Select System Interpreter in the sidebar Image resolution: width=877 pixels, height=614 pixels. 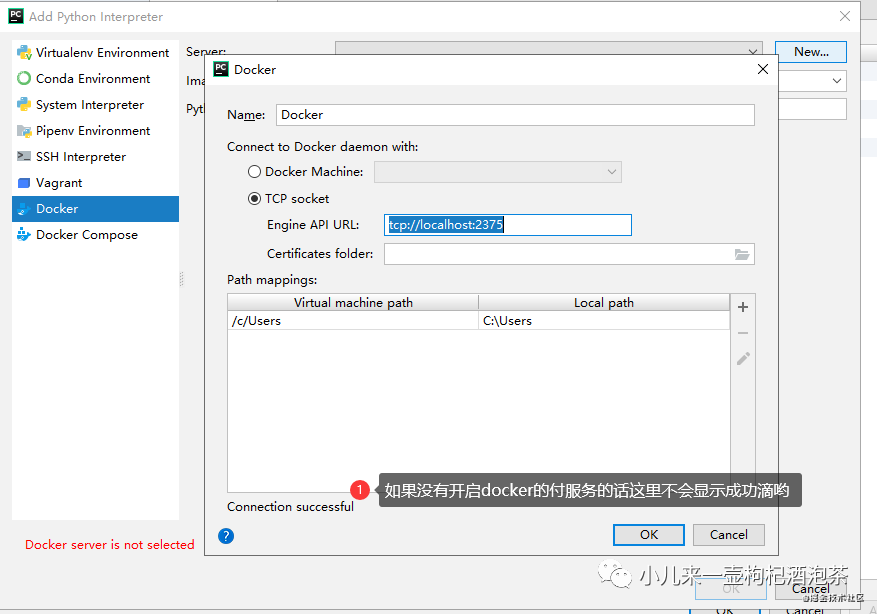[95, 105]
